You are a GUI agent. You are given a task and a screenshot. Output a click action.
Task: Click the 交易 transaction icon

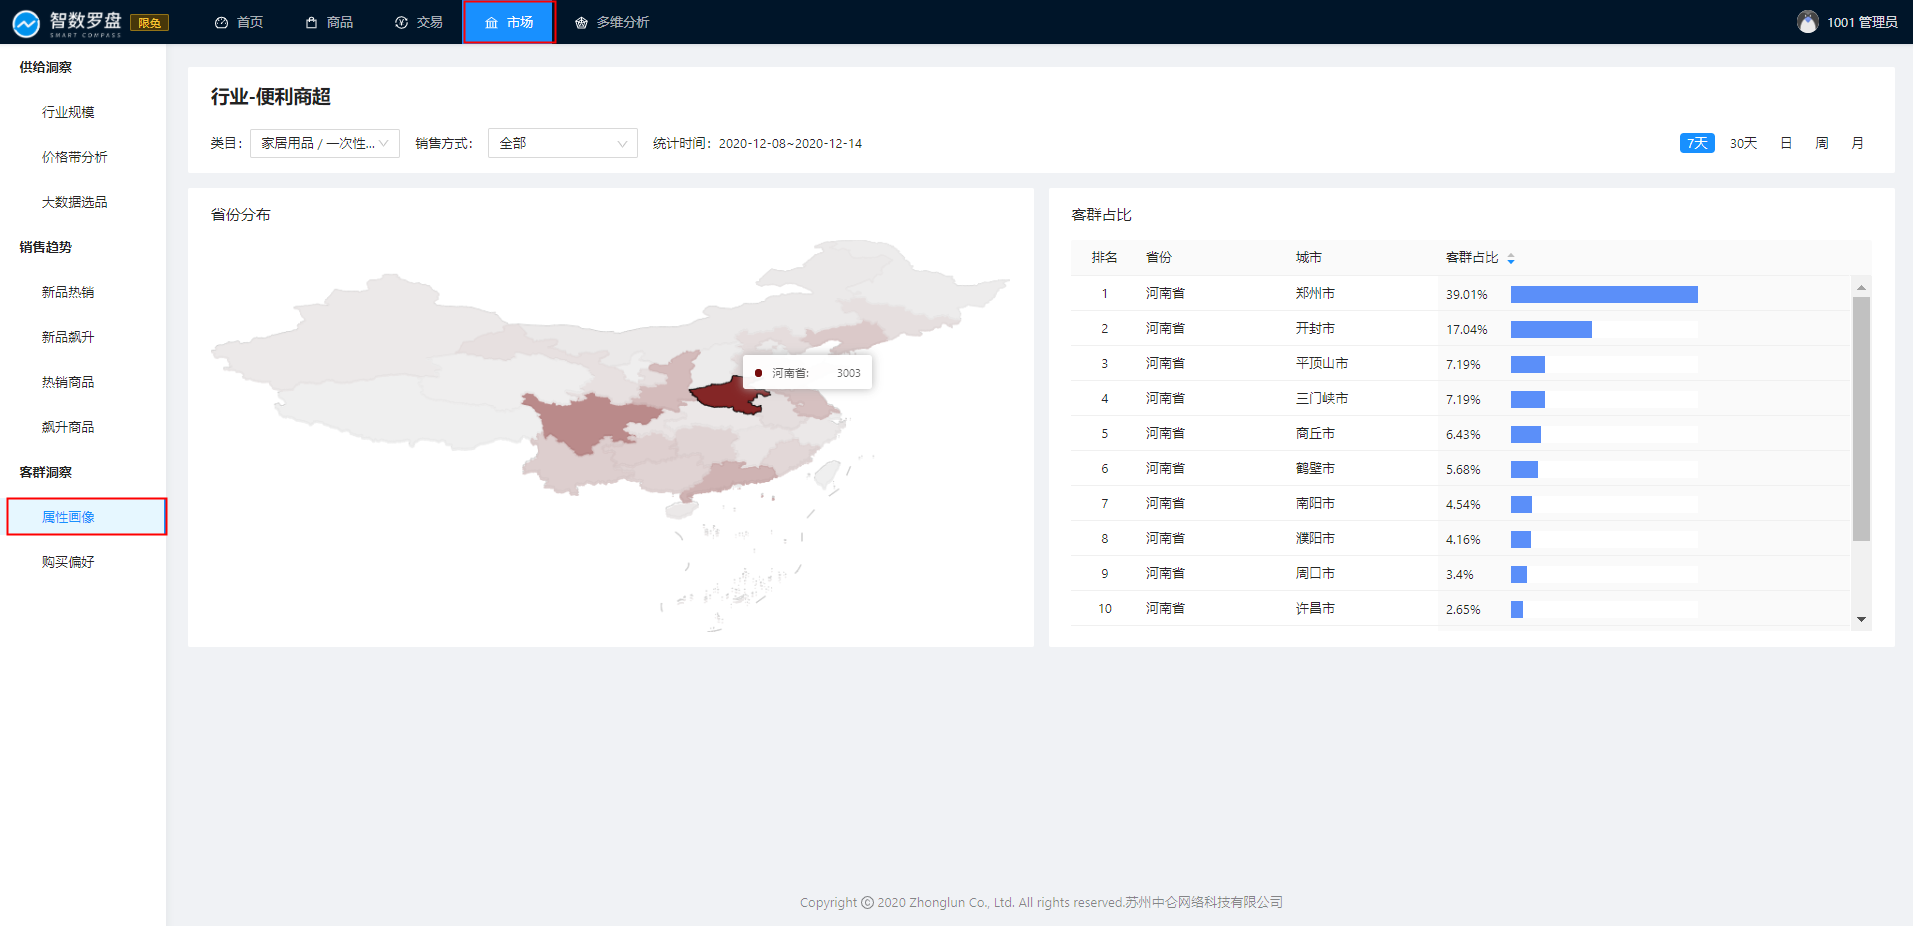point(401,23)
